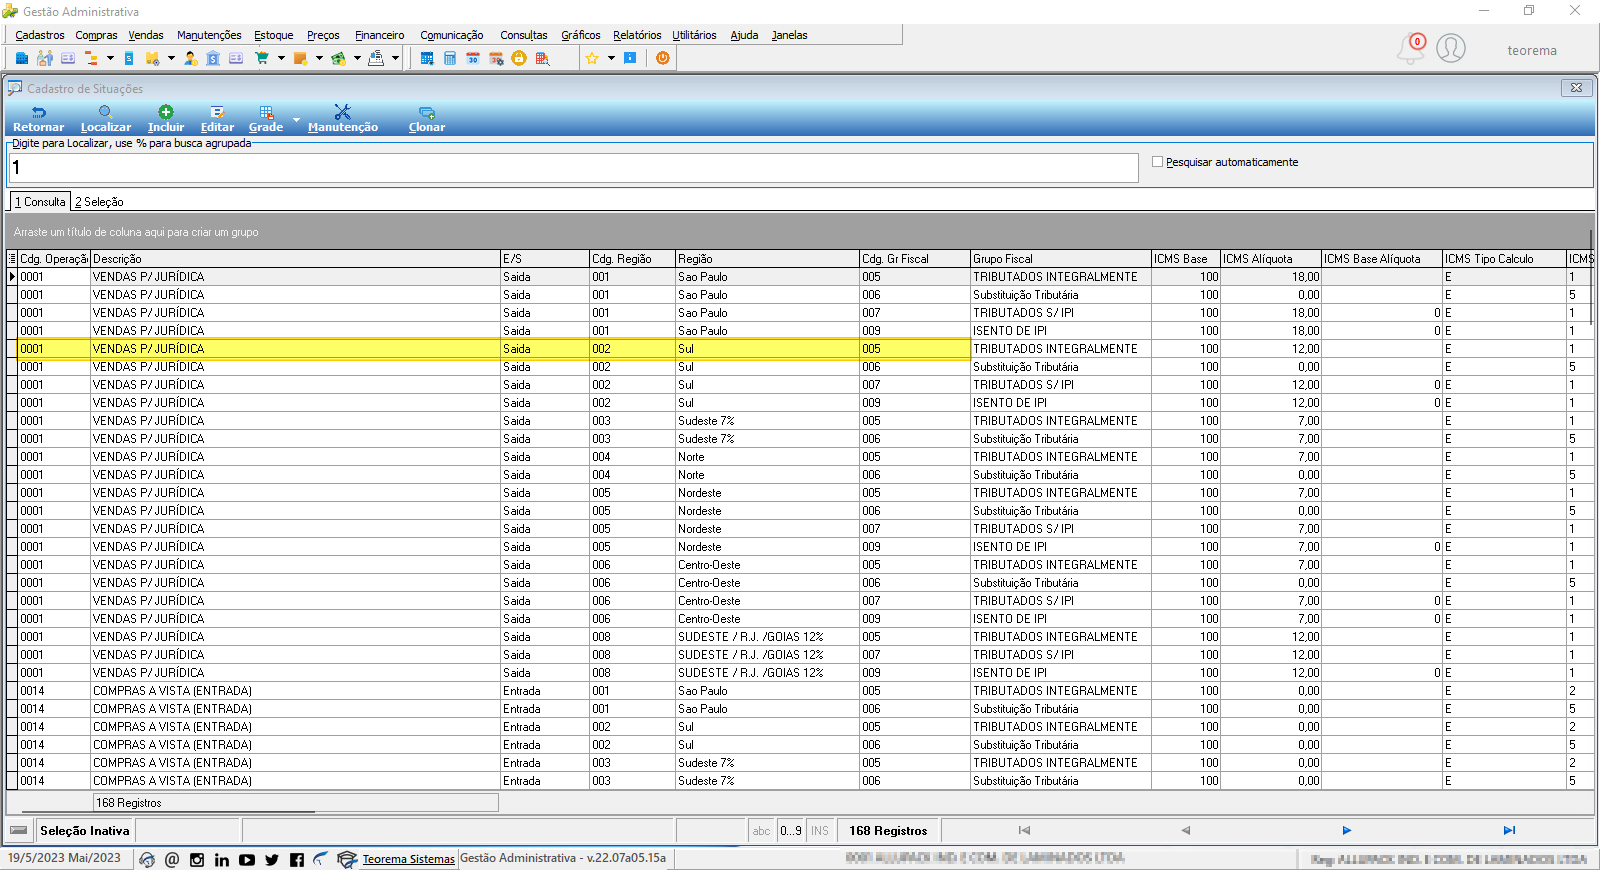Image resolution: width=1600 pixels, height=870 pixels.
Task: Enable Pesquisar automaticamente checkbox
Action: pos(1157,162)
